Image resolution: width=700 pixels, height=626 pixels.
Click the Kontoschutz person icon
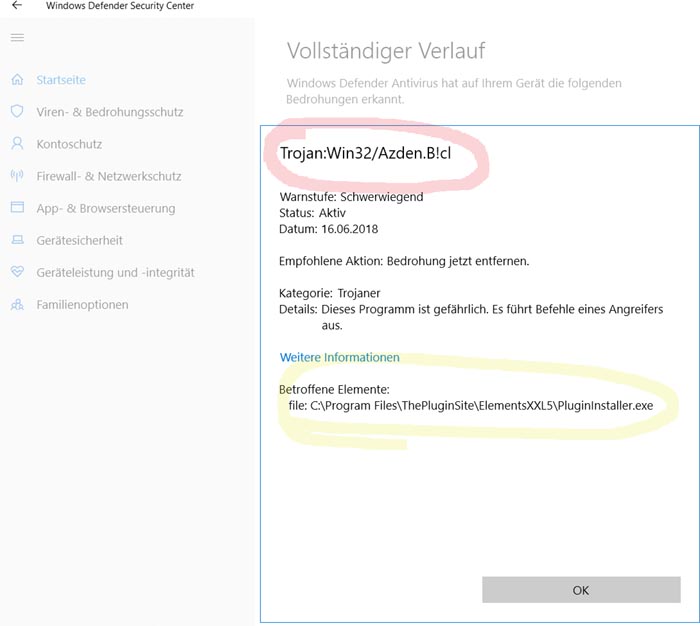coord(17,143)
